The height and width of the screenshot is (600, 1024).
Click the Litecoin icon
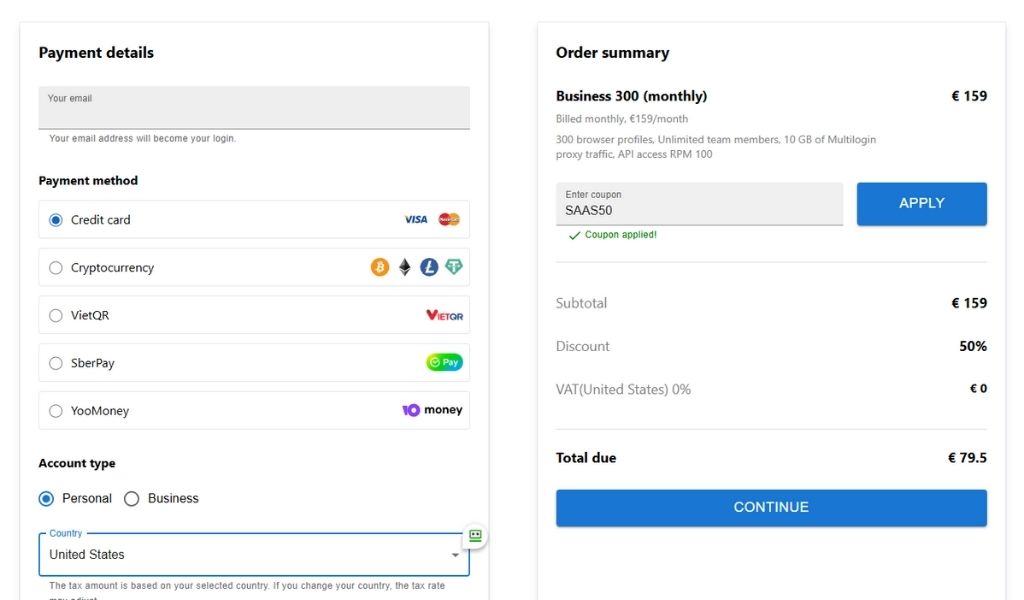point(429,267)
